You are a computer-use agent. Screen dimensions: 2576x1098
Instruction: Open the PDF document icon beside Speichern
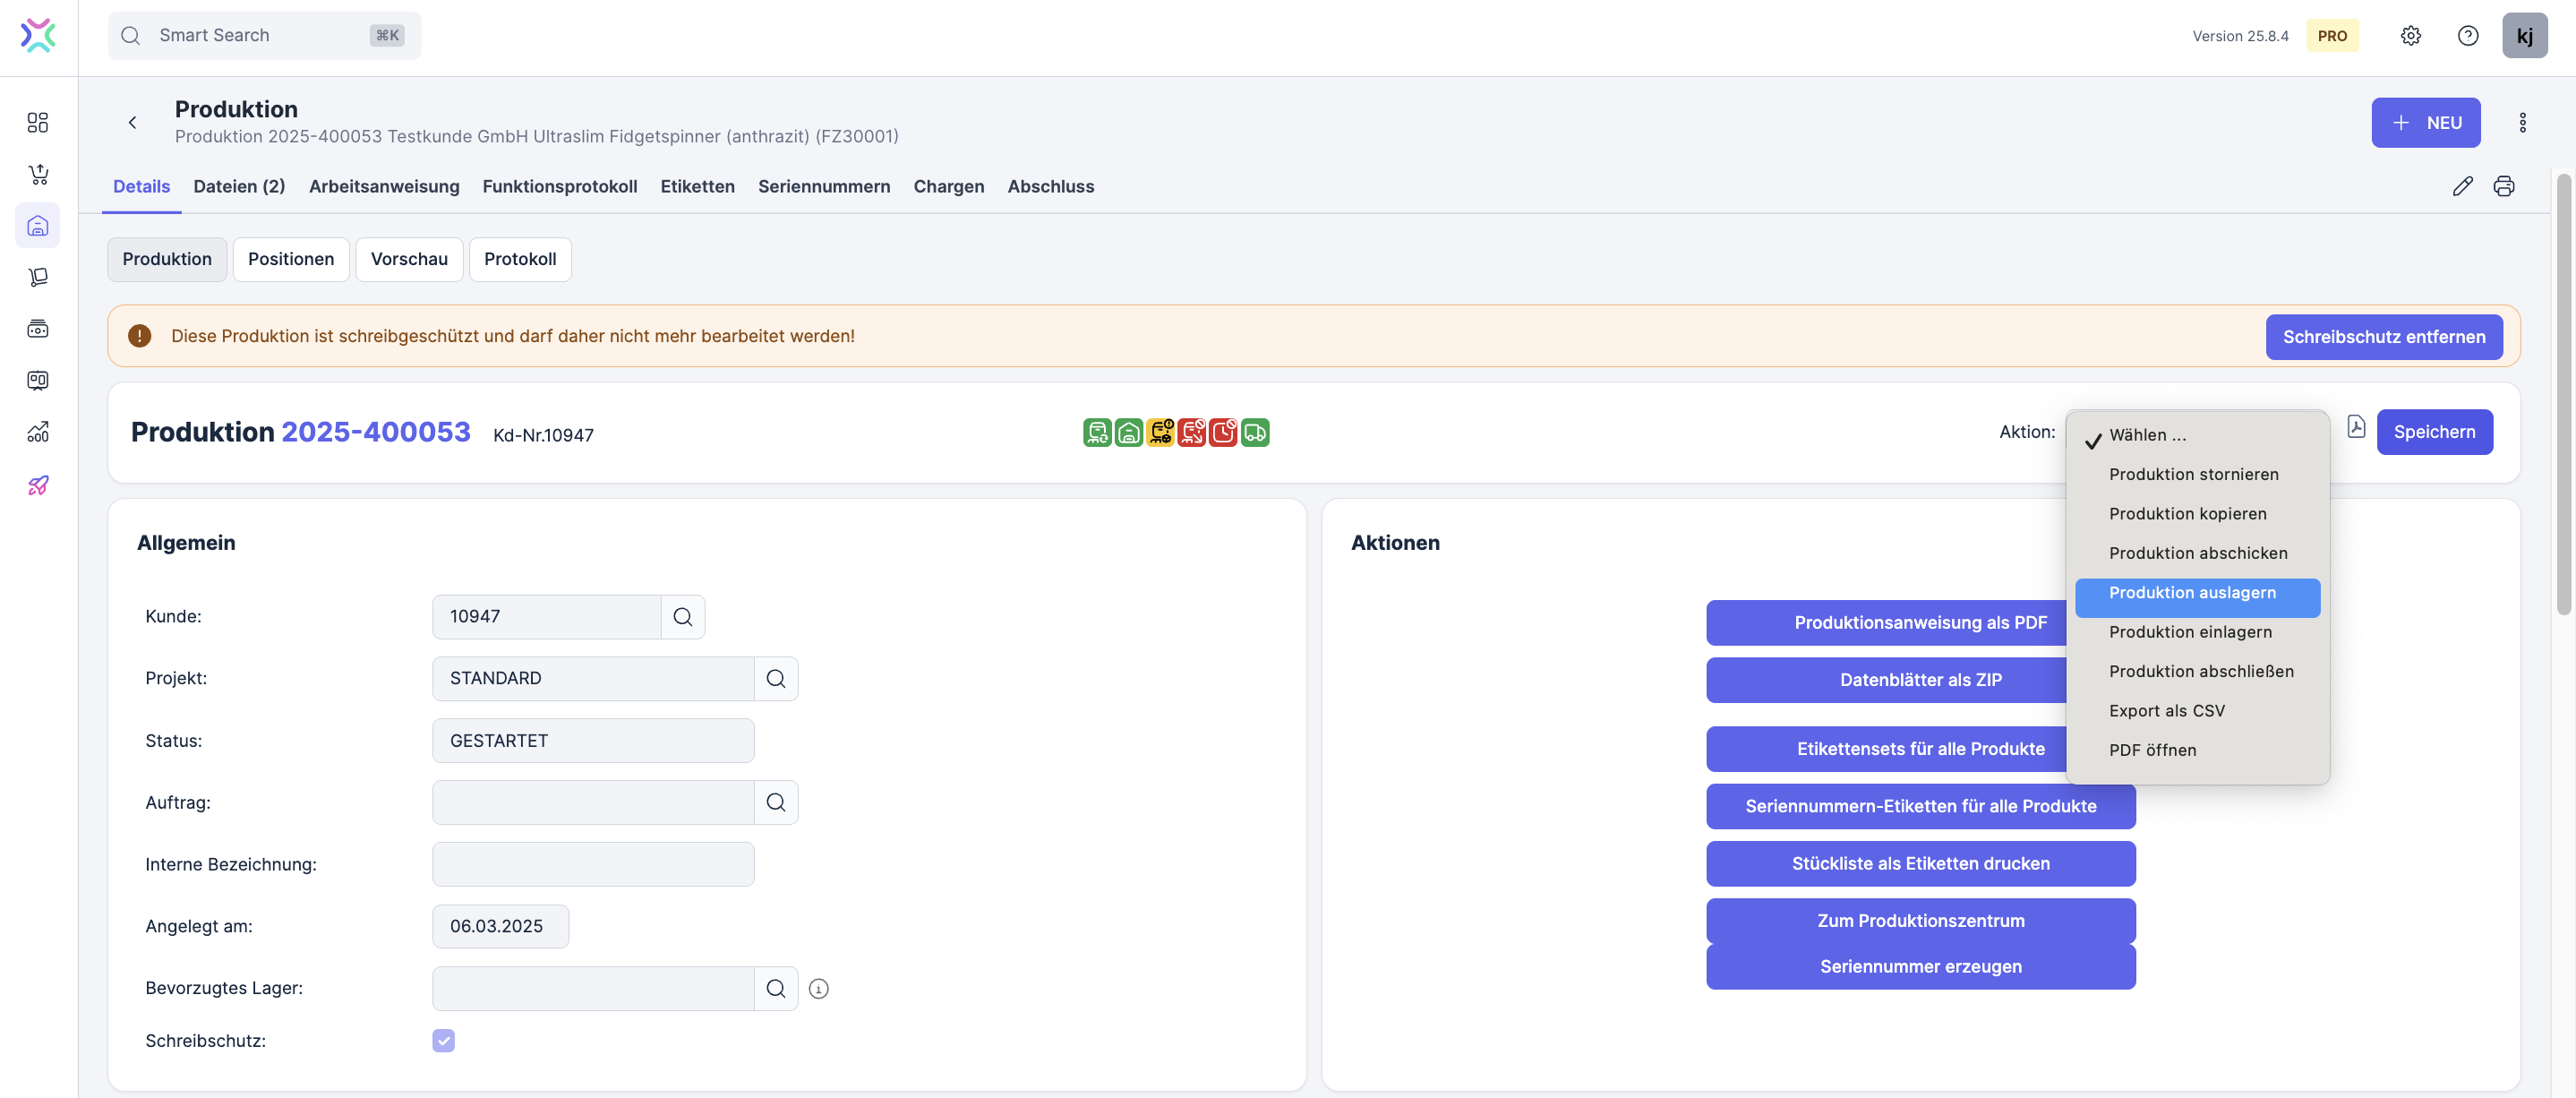(2356, 427)
